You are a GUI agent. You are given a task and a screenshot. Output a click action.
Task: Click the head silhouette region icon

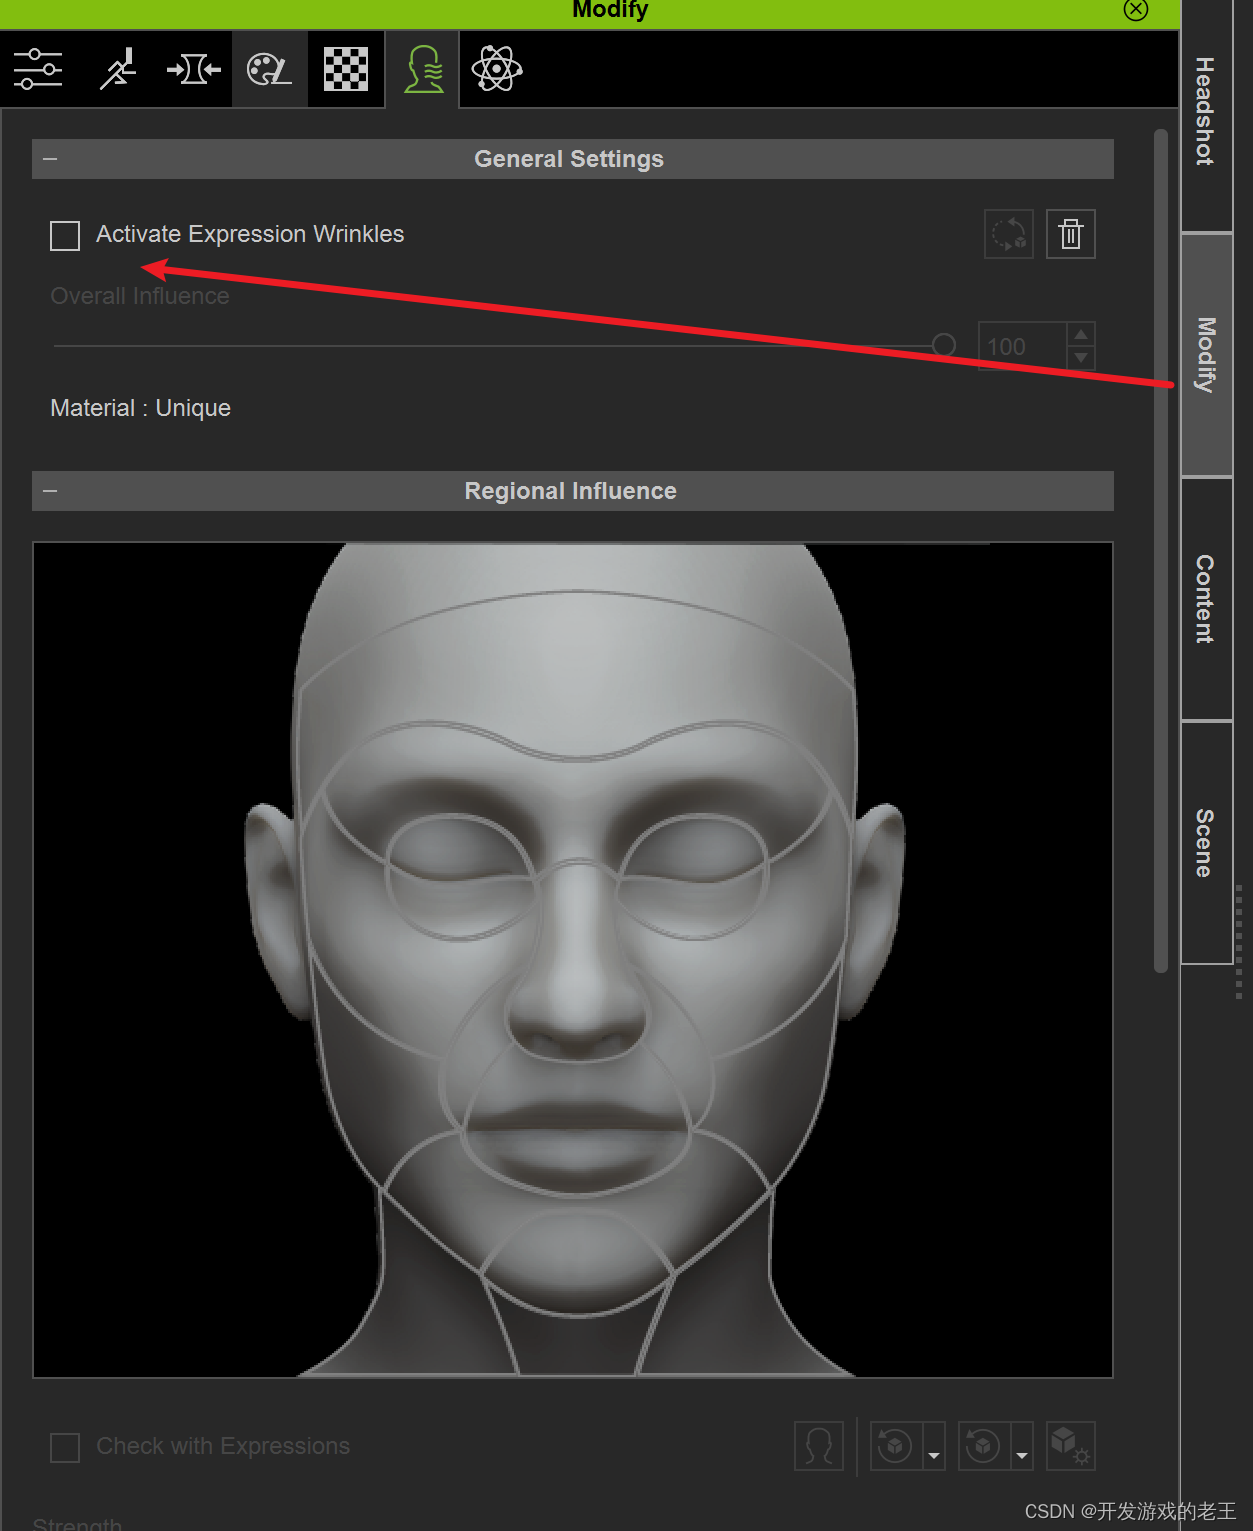pyautogui.click(x=819, y=1446)
